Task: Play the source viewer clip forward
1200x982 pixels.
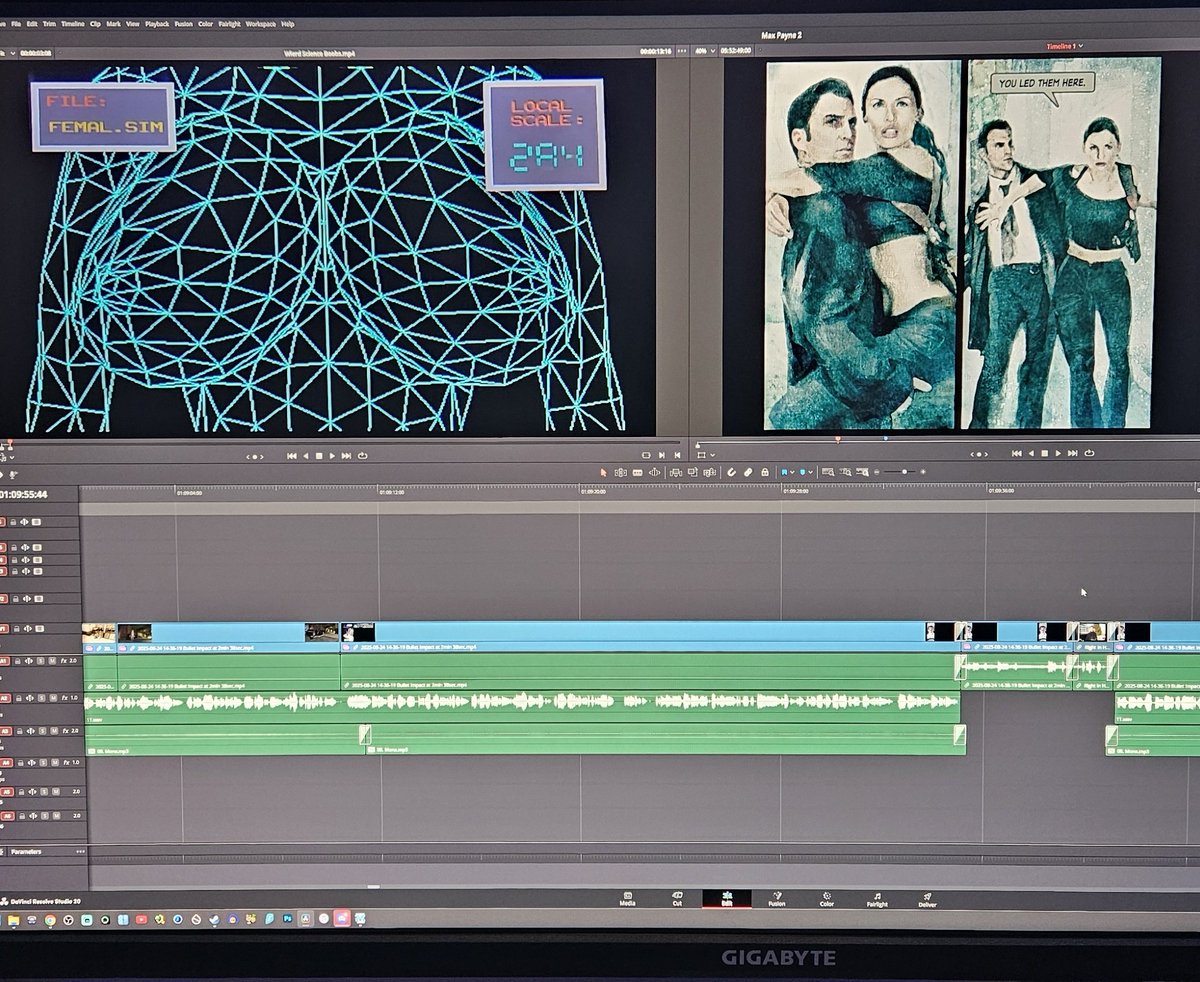Action: 332,455
